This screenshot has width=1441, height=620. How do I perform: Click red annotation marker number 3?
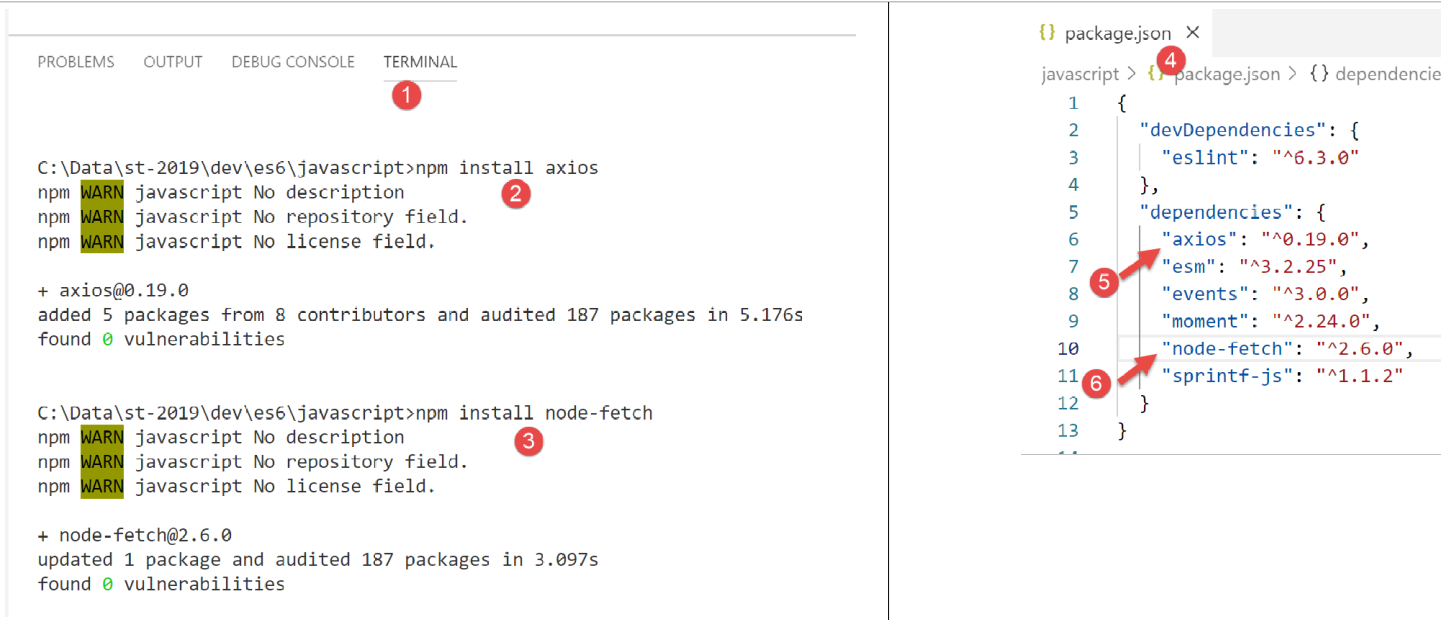pyautogui.click(x=528, y=441)
